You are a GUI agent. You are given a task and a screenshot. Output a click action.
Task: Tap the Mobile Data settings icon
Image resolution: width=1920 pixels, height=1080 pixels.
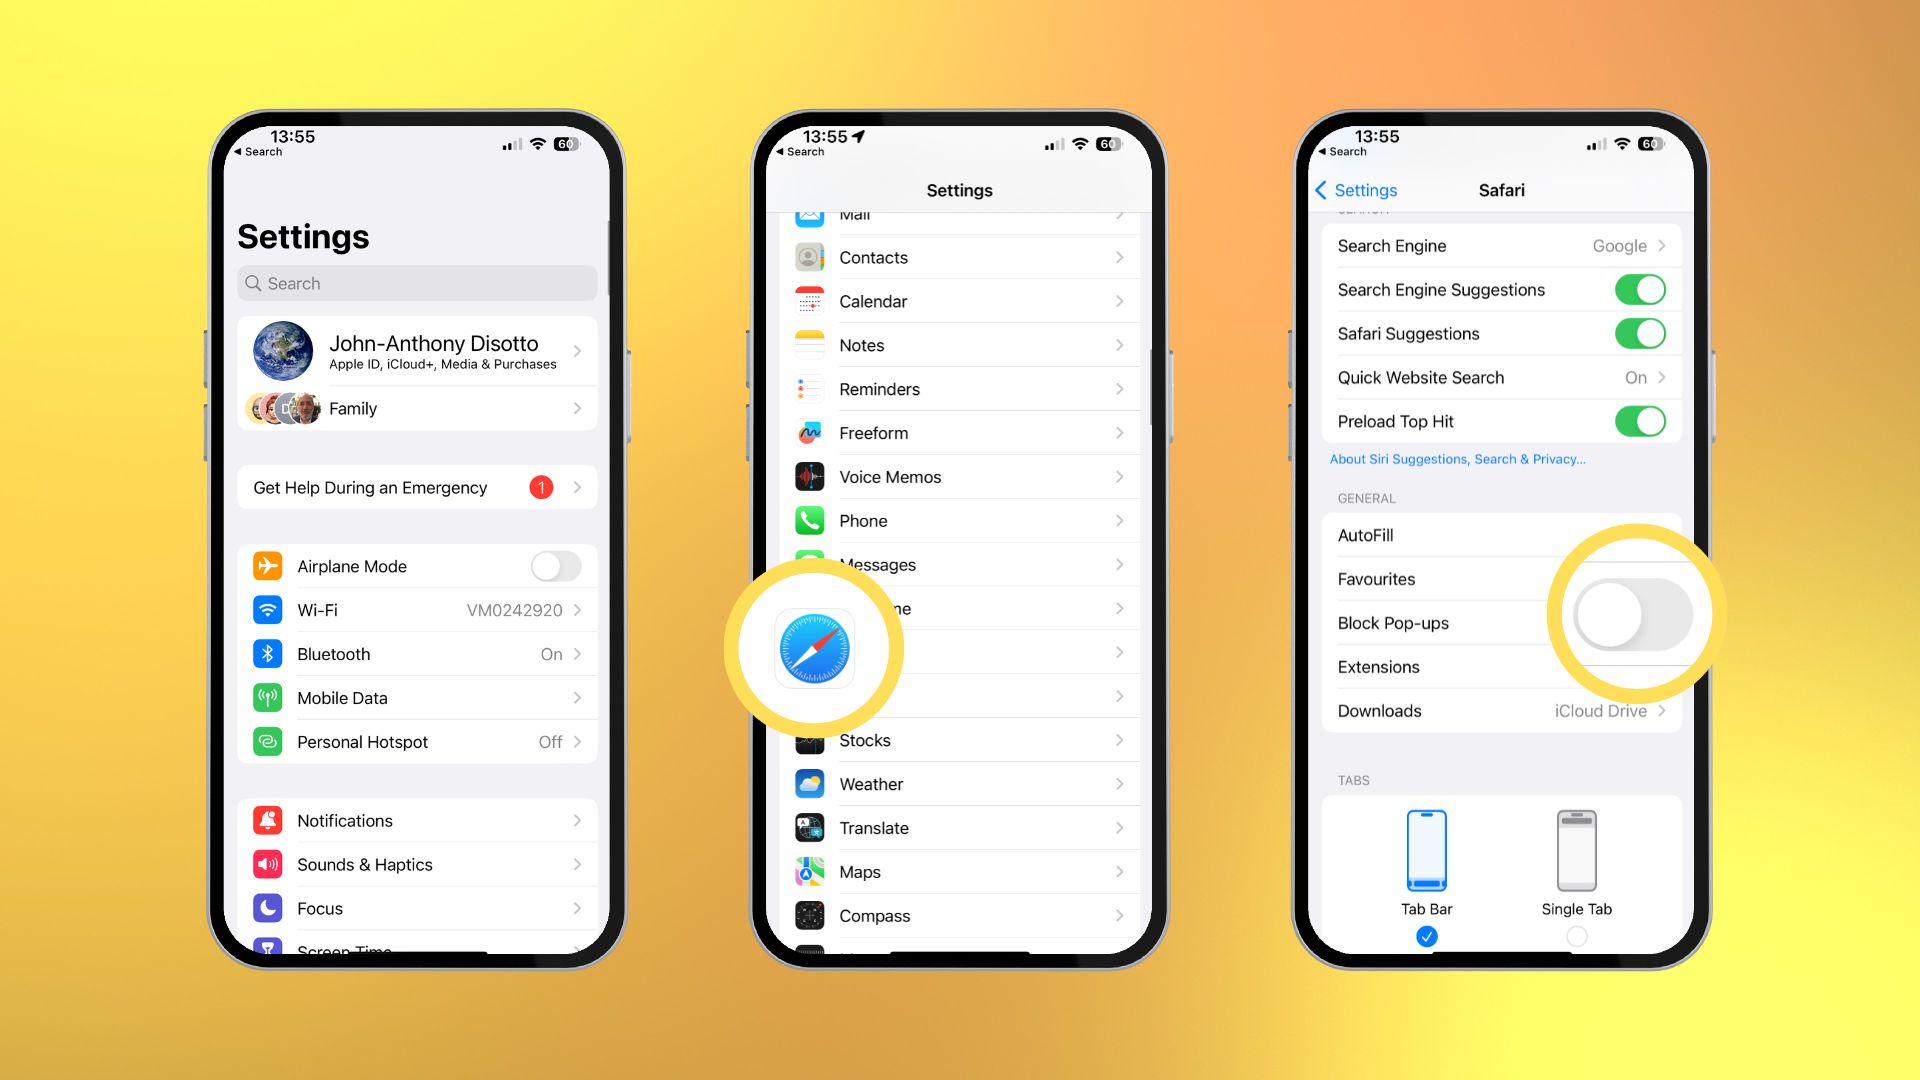tap(269, 696)
